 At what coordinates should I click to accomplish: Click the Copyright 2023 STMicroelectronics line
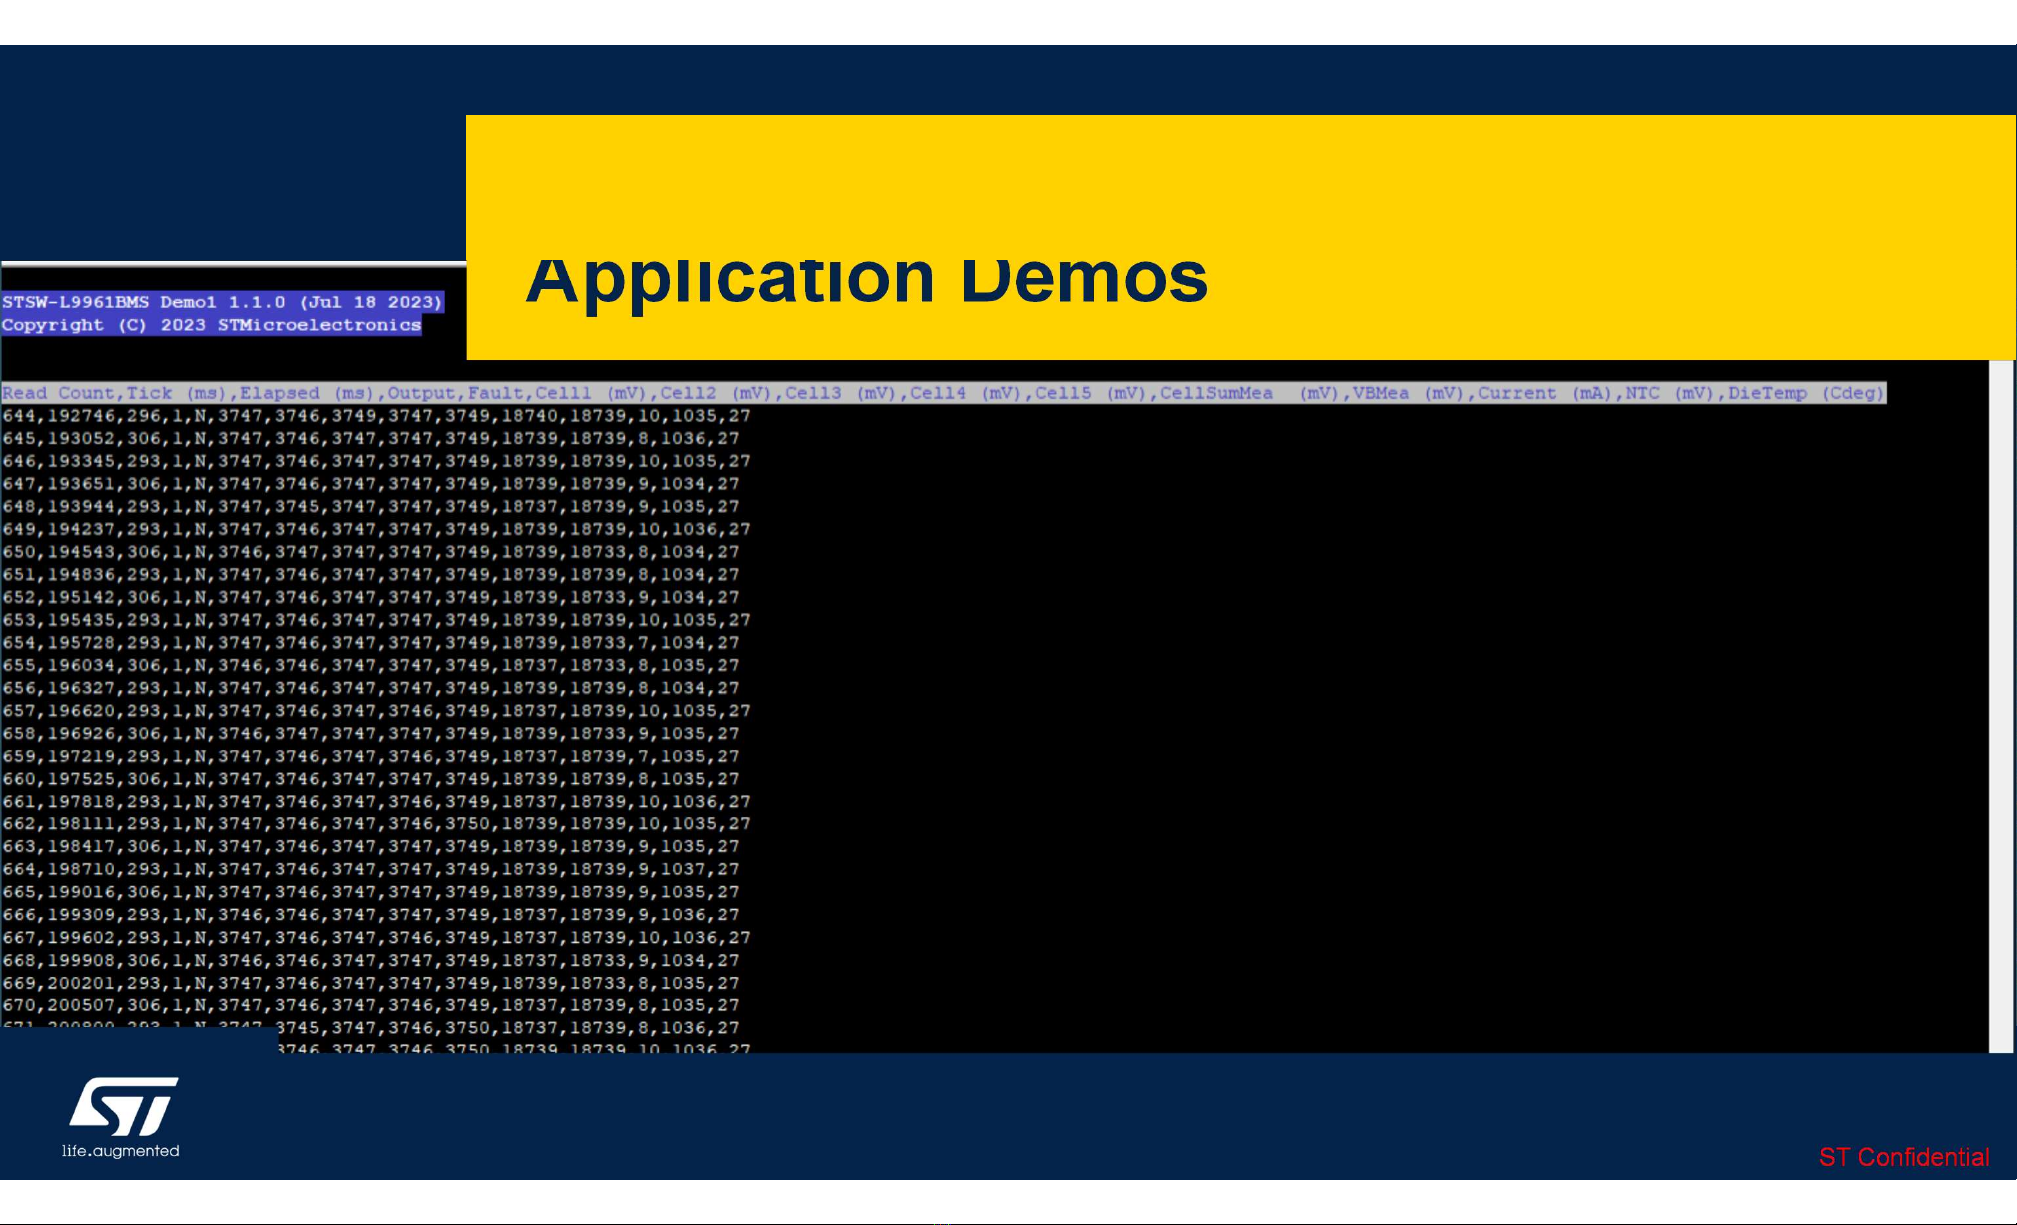click(x=211, y=325)
